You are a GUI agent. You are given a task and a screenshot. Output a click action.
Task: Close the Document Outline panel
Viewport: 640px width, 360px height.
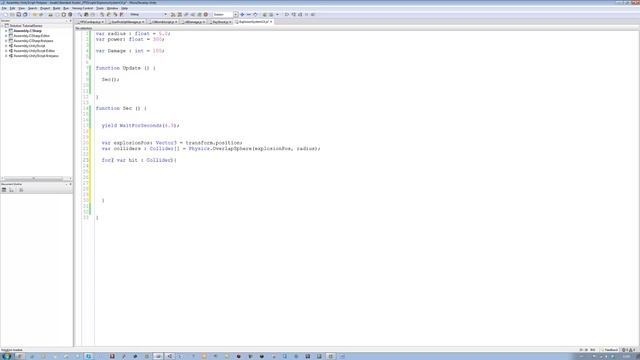coord(70,184)
